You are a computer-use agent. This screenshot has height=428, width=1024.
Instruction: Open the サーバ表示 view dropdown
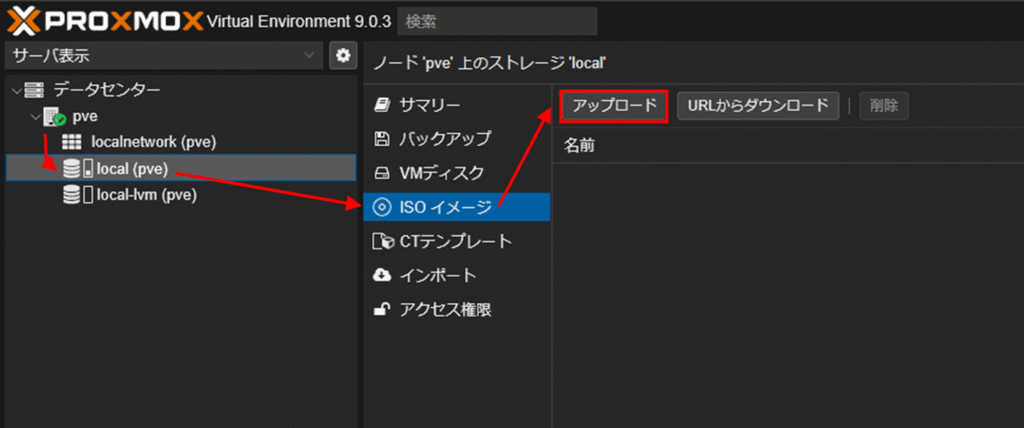(x=164, y=56)
